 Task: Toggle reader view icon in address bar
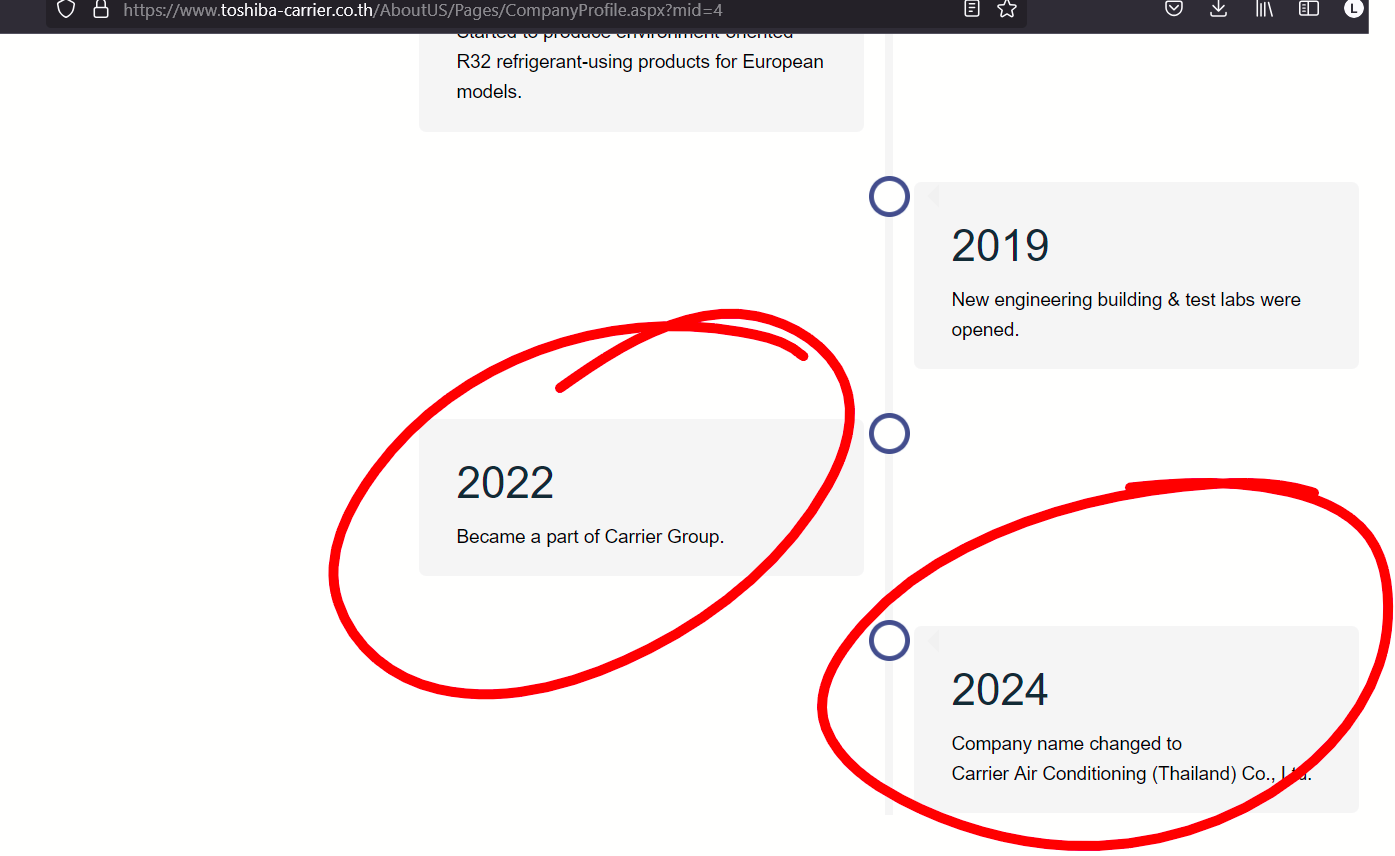tap(971, 9)
